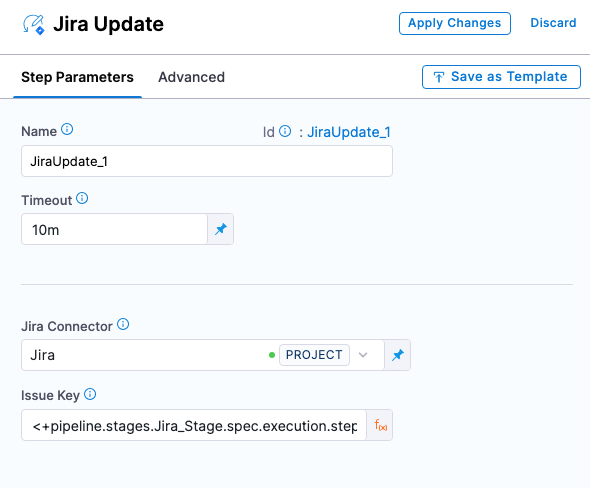The width and height of the screenshot is (590, 488).
Task: Click the Issue Key expression input field
Action: [x=194, y=425]
